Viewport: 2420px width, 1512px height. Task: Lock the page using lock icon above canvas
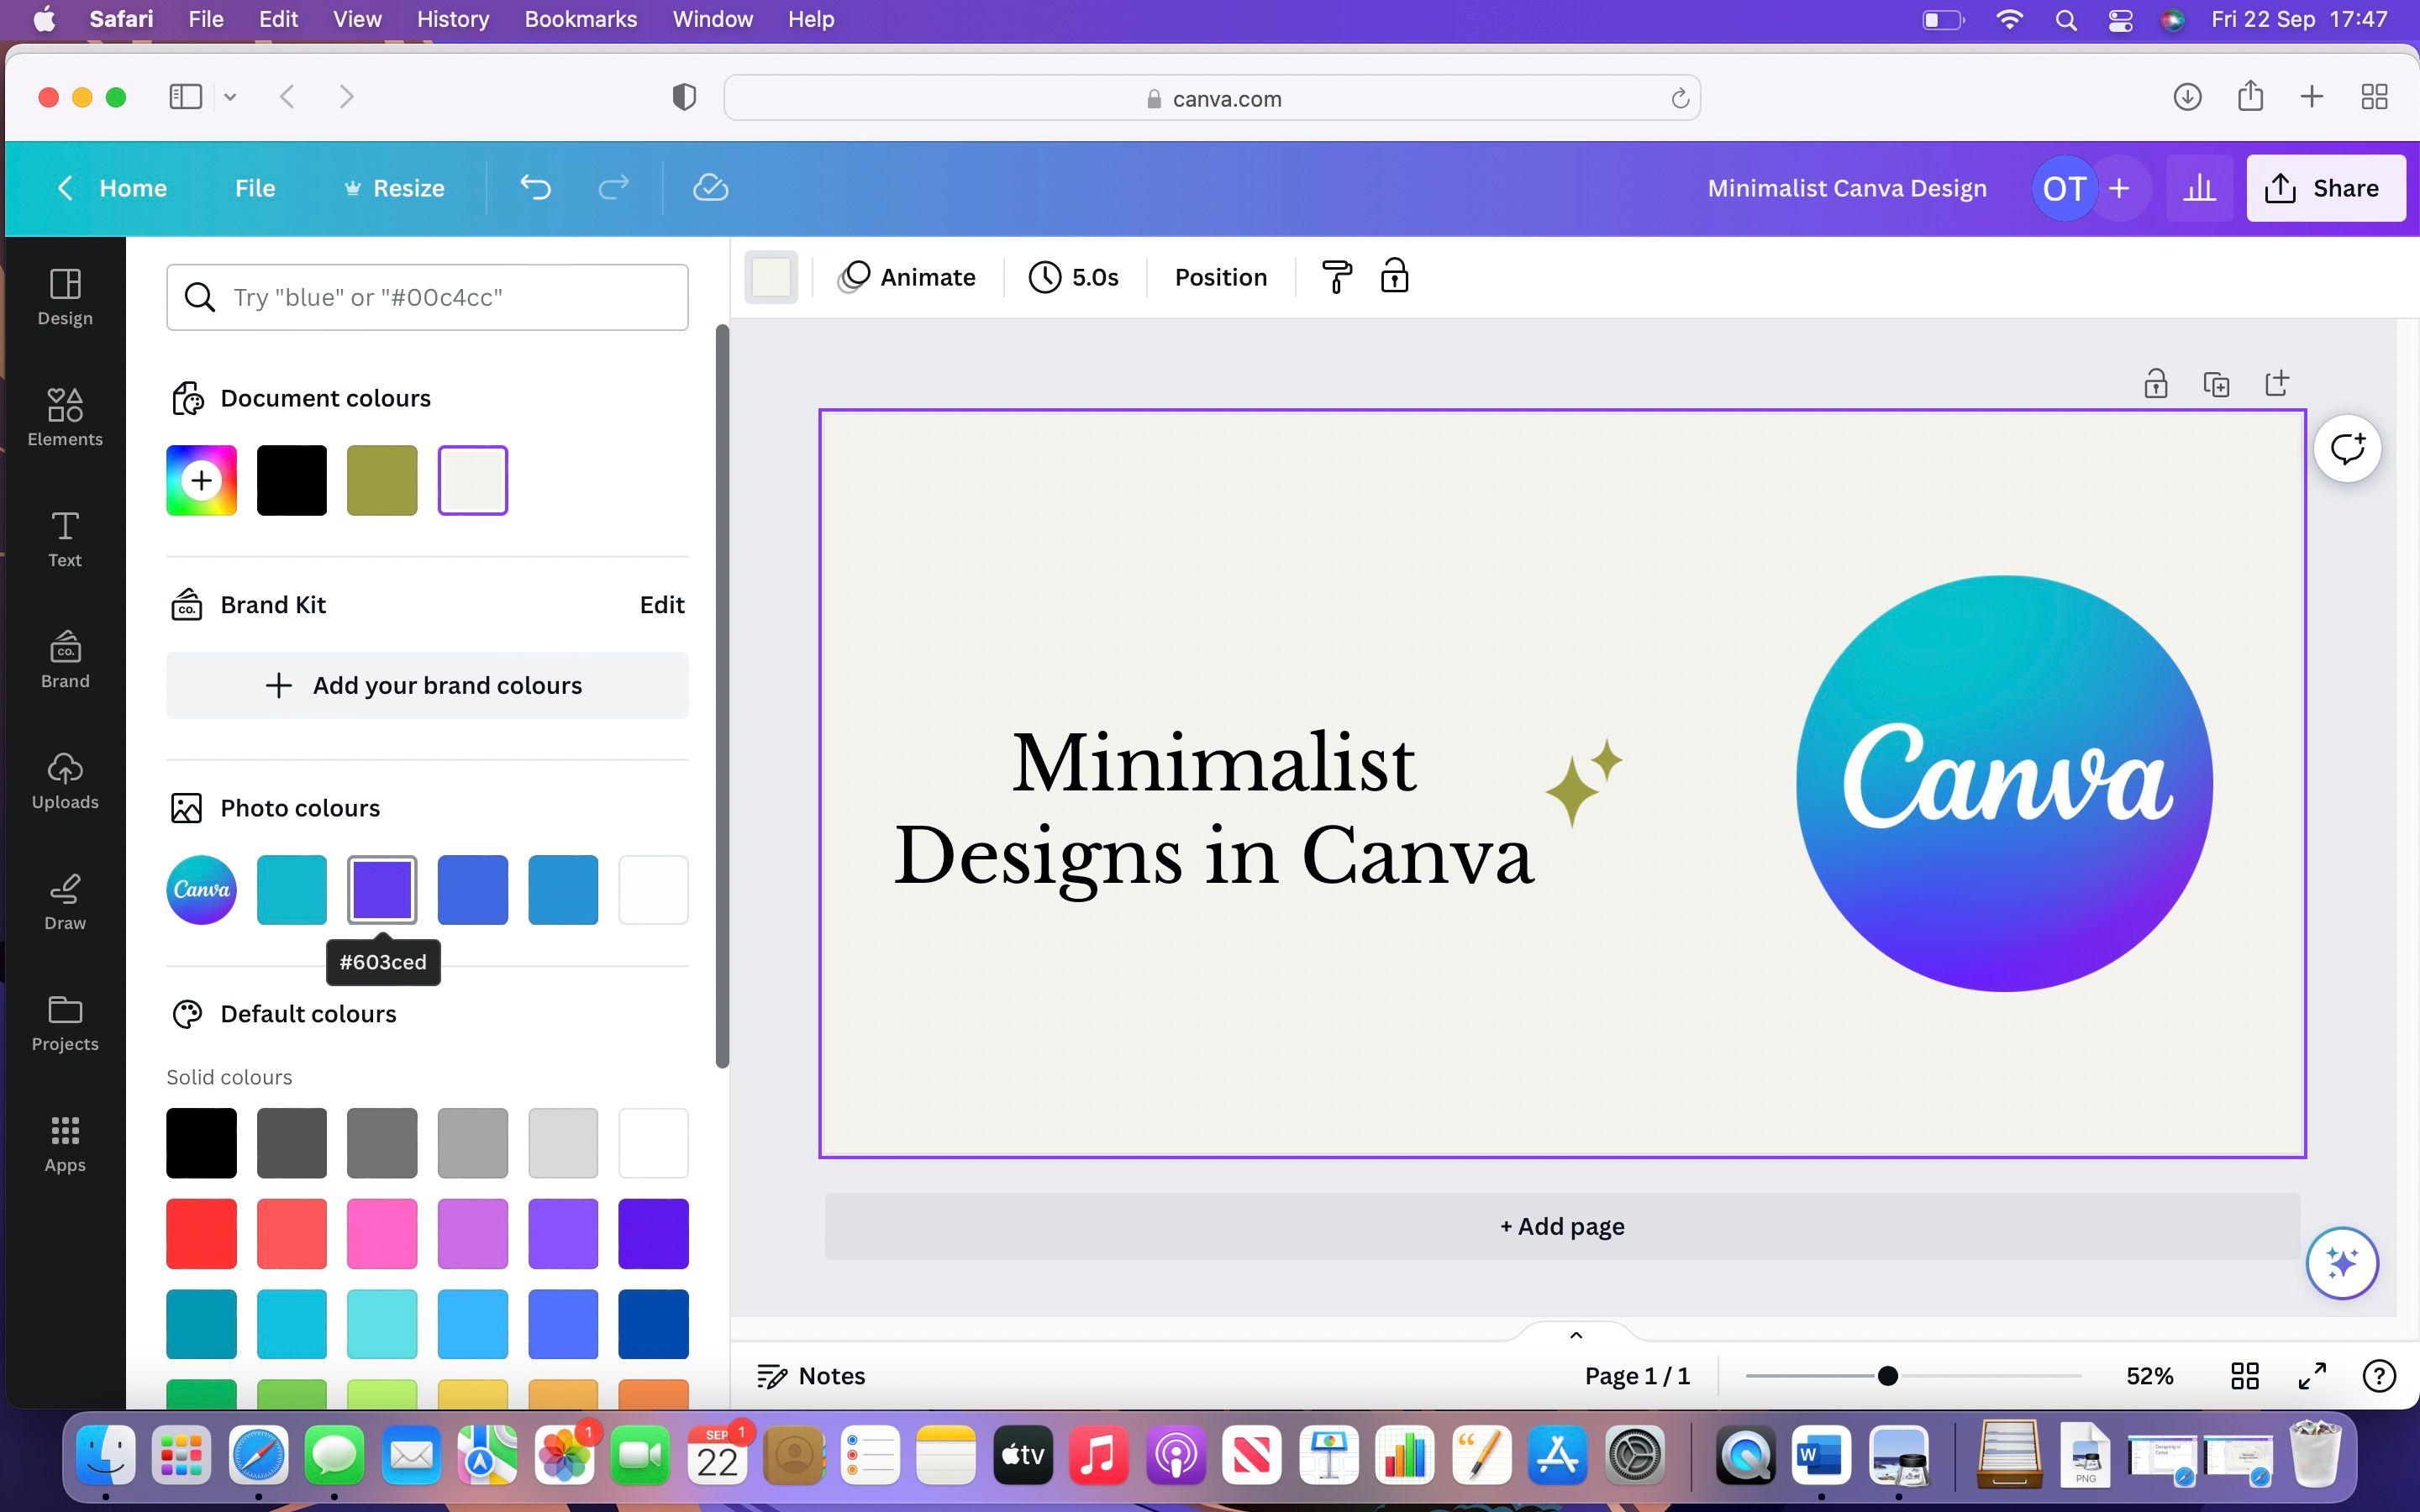[2155, 383]
